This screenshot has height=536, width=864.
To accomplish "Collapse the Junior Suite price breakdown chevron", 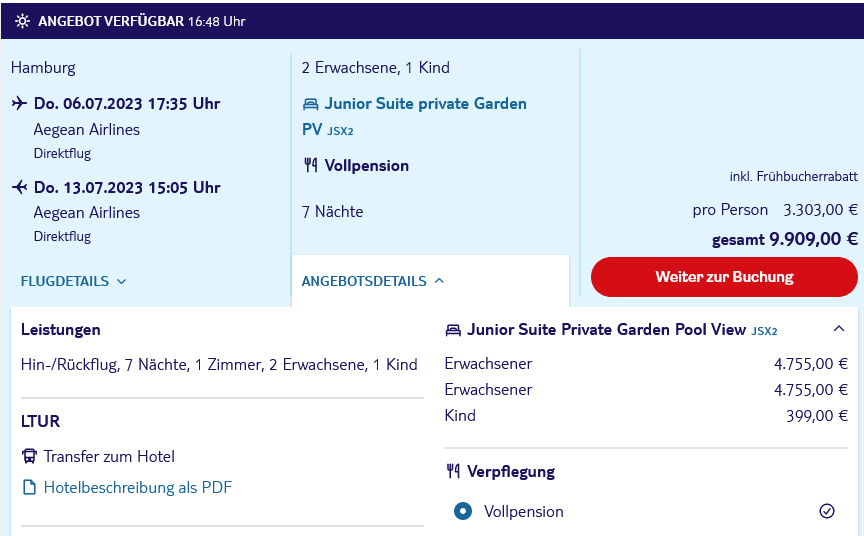I will click(x=839, y=329).
